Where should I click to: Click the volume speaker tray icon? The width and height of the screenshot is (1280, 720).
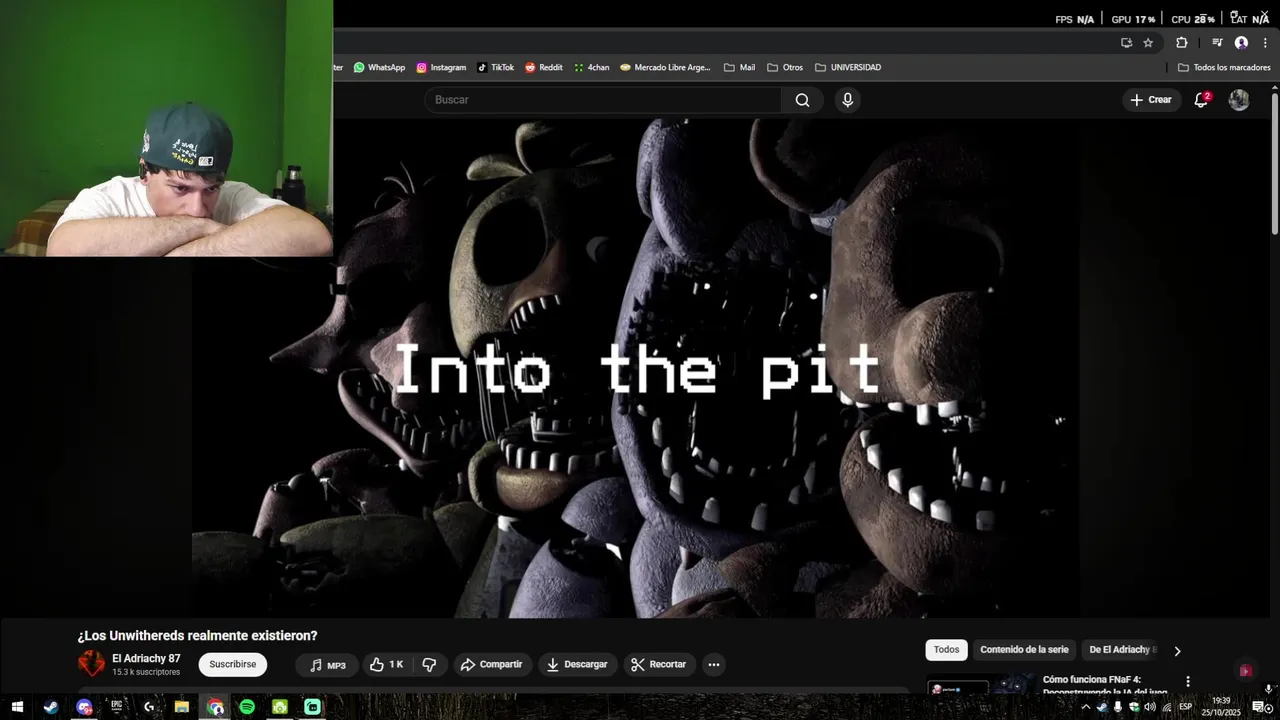(x=1150, y=707)
